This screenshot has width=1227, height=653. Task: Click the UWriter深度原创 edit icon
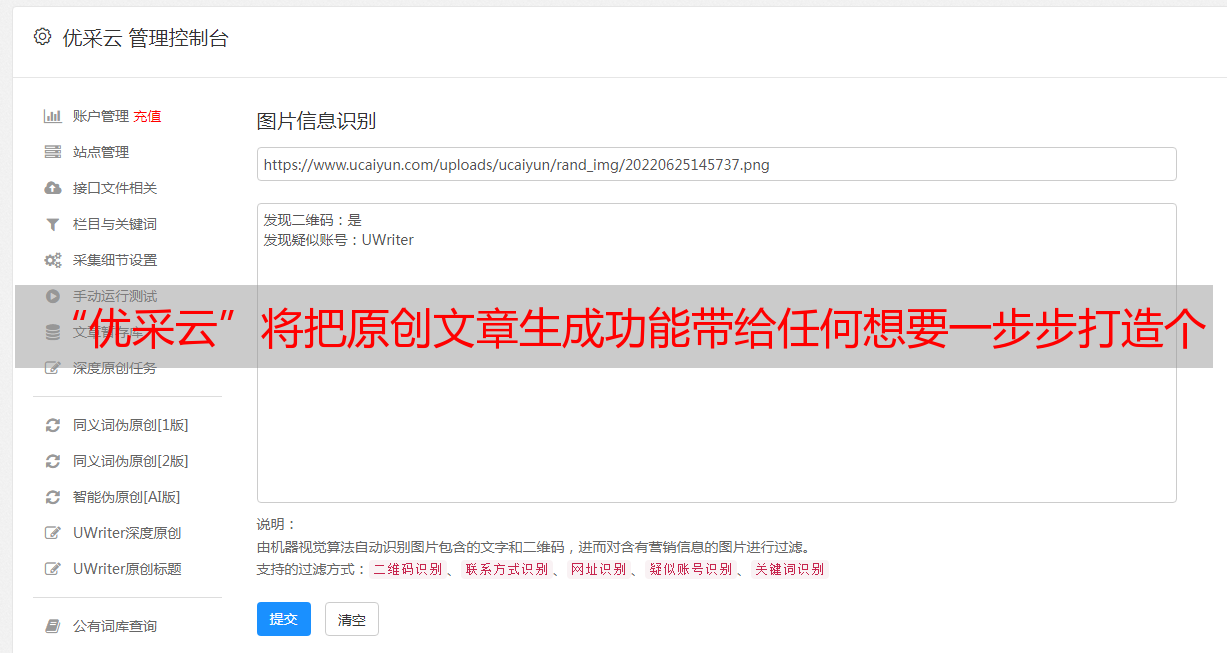point(53,533)
